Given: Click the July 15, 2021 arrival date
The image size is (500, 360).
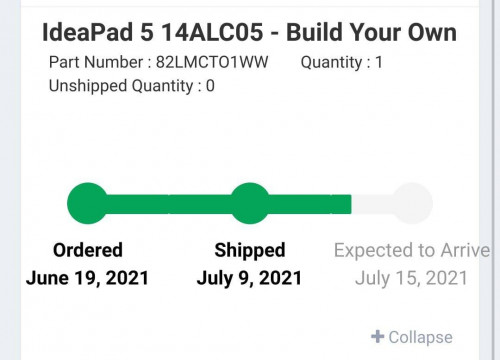Looking at the screenshot, I should point(412,278).
